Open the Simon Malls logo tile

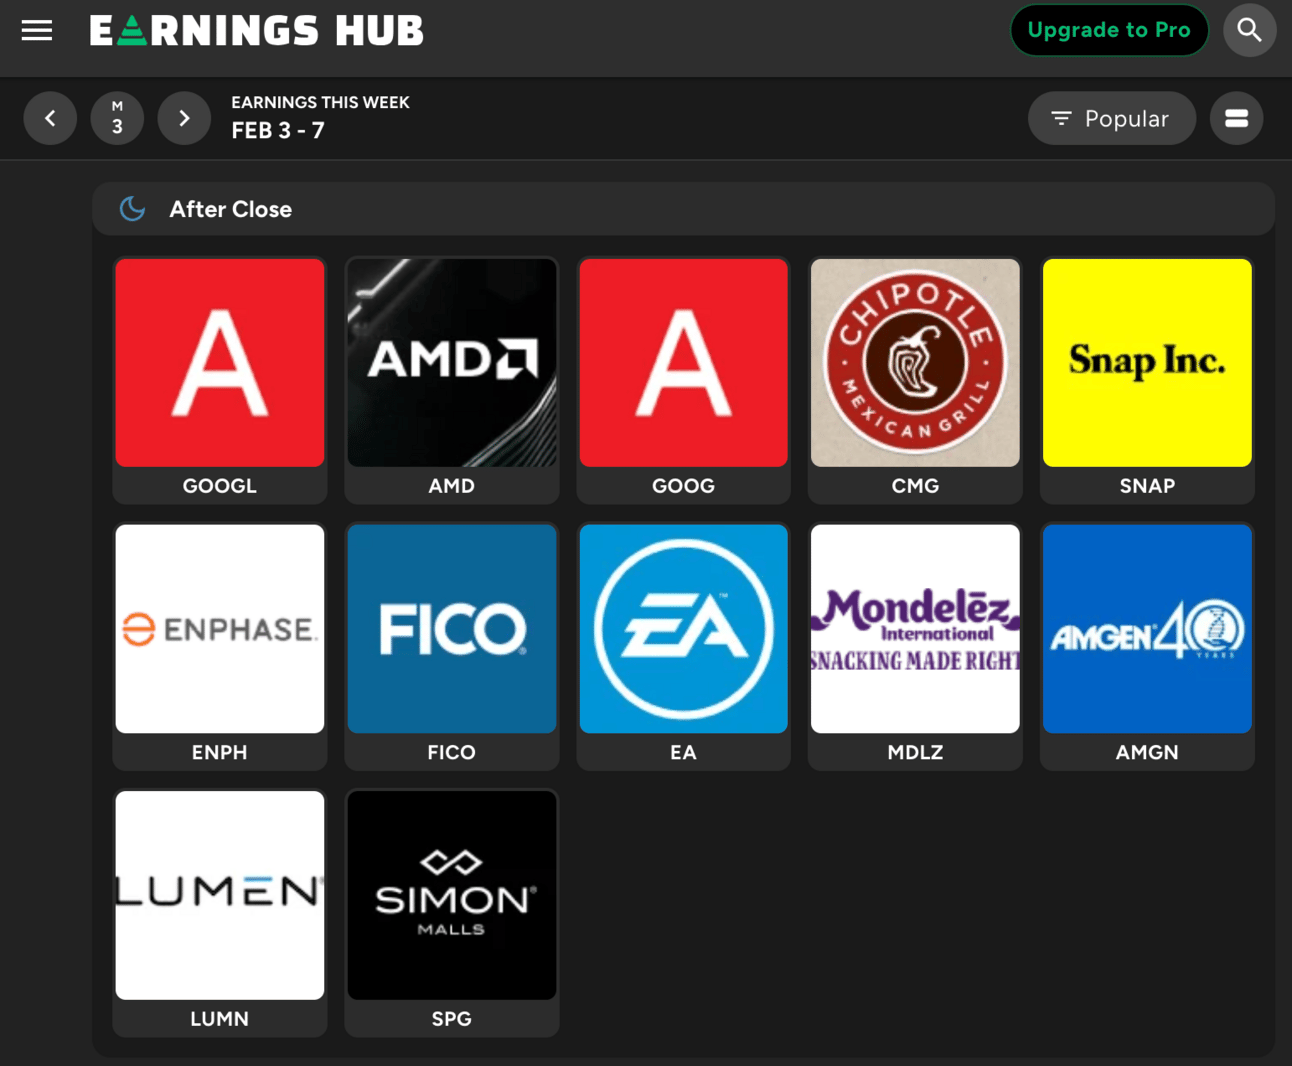pyautogui.click(x=452, y=895)
